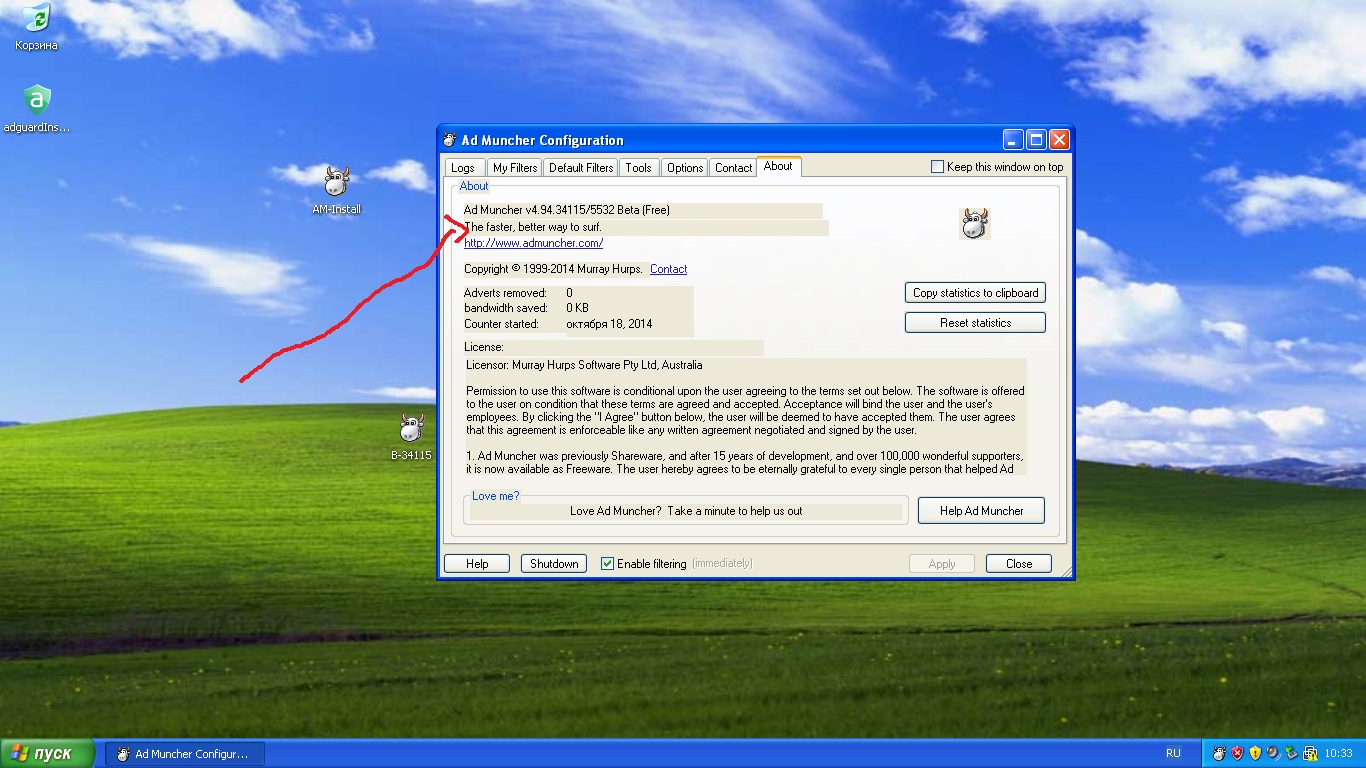Click the Reset statistics button
The width and height of the screenshot is (1366, 768).
tap(975, 323)
